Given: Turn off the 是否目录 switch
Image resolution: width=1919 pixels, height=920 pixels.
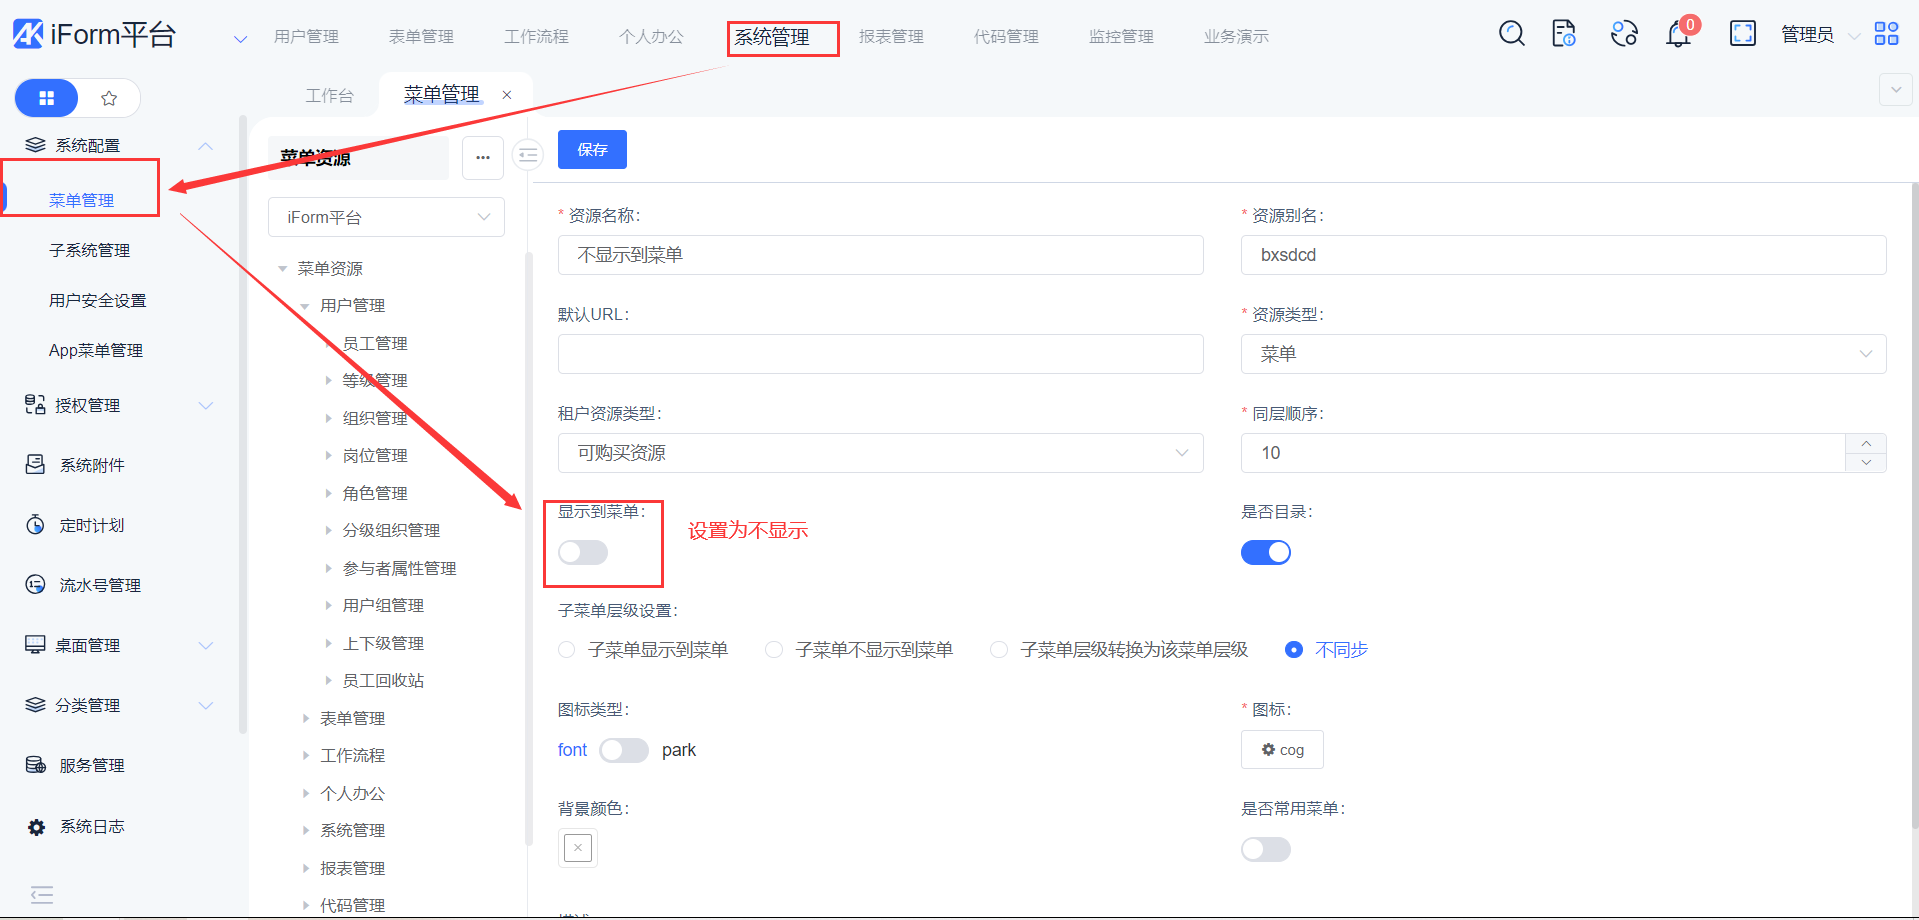Looking at the screenshot, I should coord(1265,552).
